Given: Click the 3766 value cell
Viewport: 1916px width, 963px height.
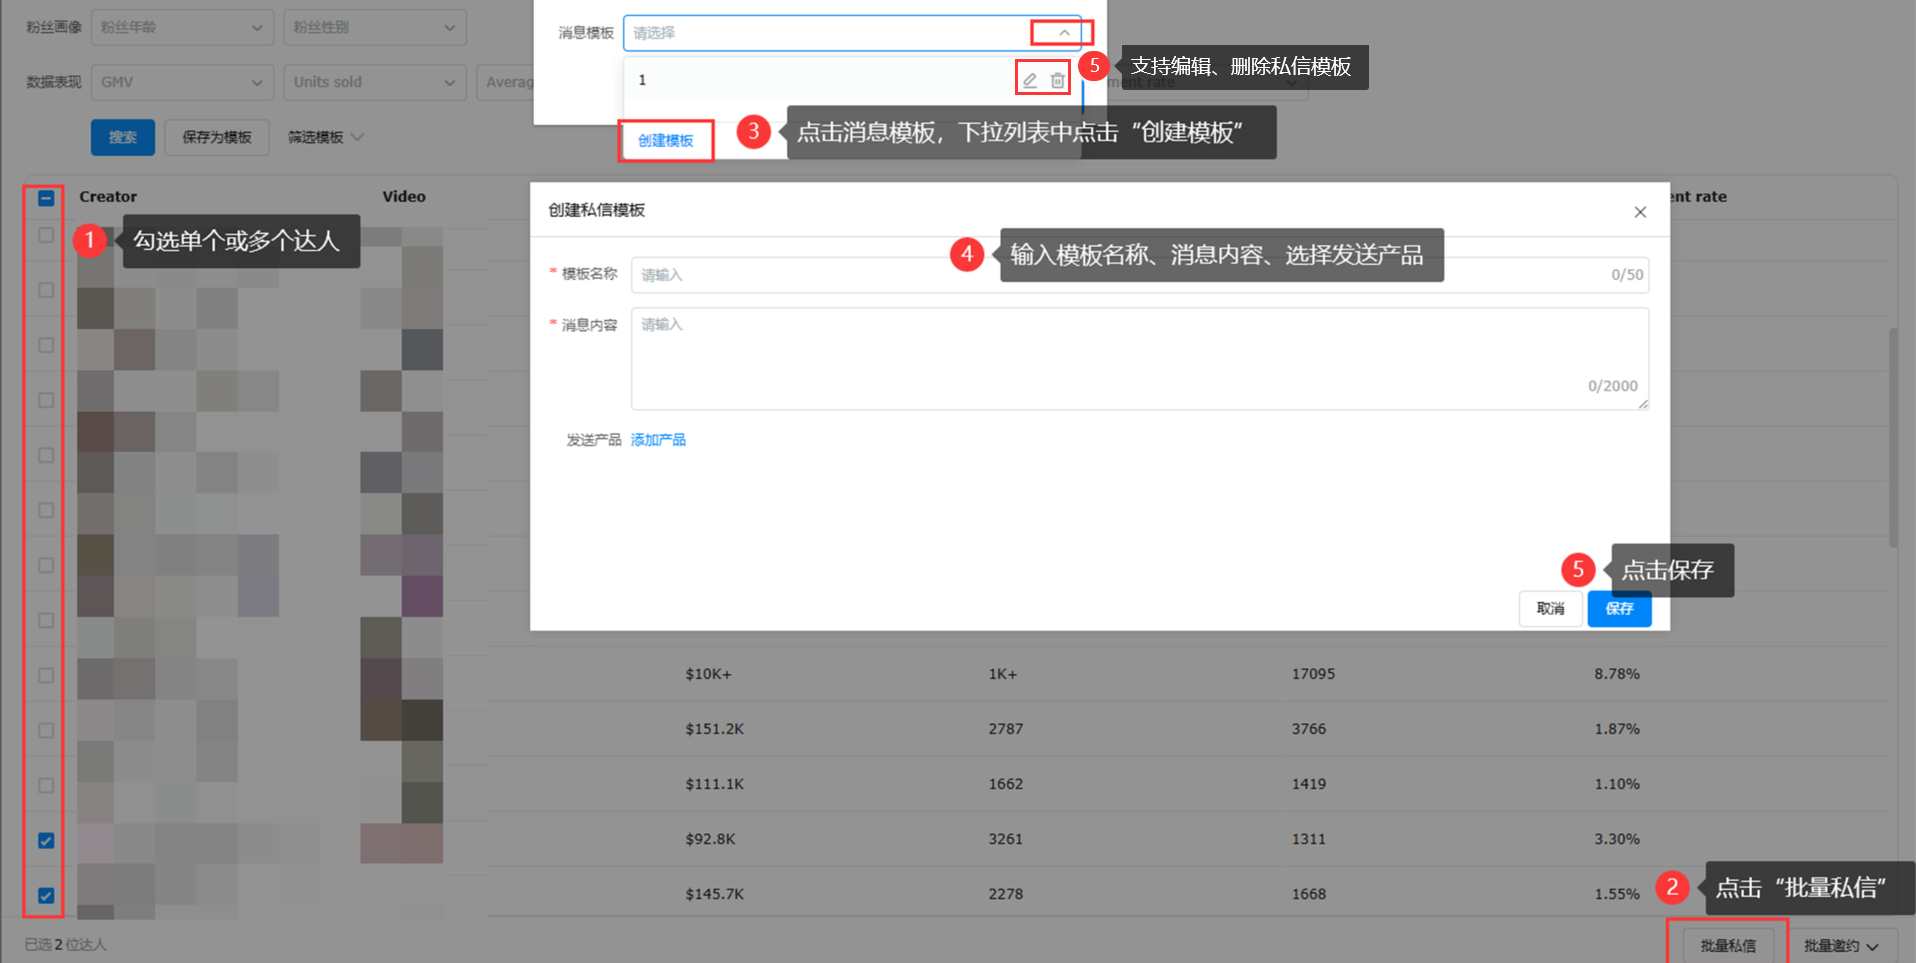Looking at the screenshot, I should point(1308,729).
